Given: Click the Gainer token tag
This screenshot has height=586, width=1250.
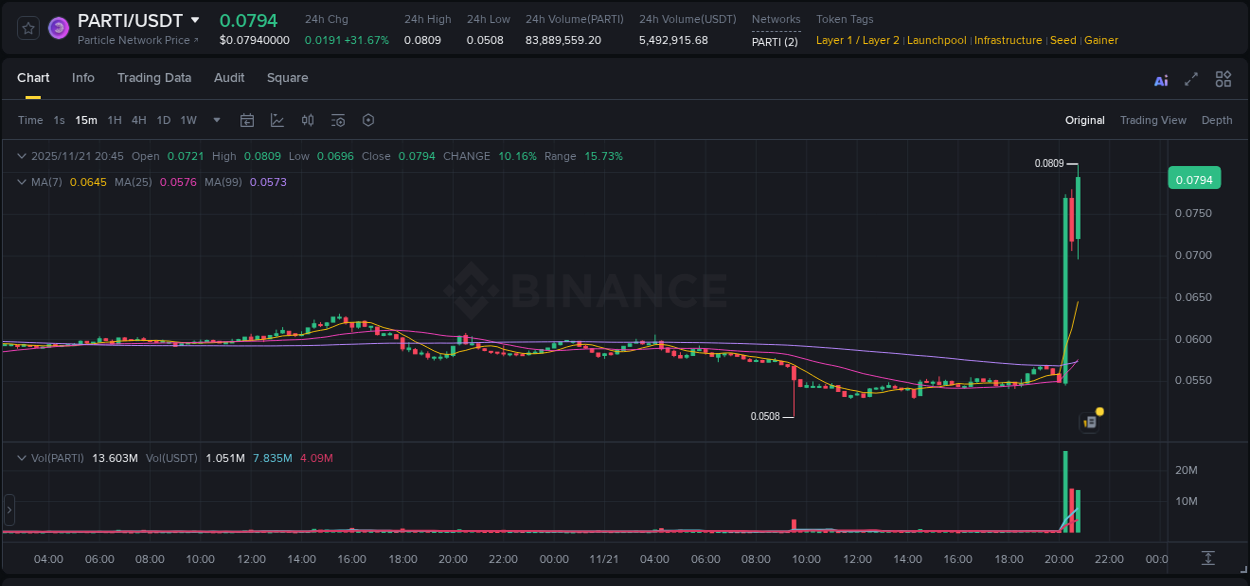Looking at the screenshot, I should 1101,40.
